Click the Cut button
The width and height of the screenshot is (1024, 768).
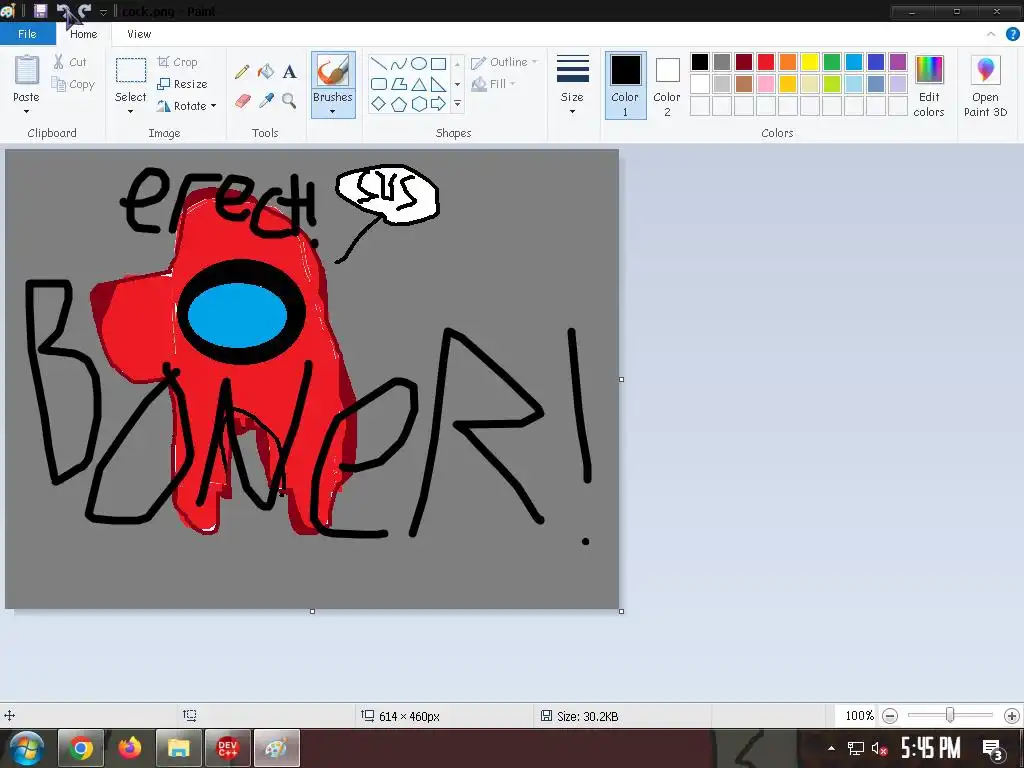click(69, 62)
